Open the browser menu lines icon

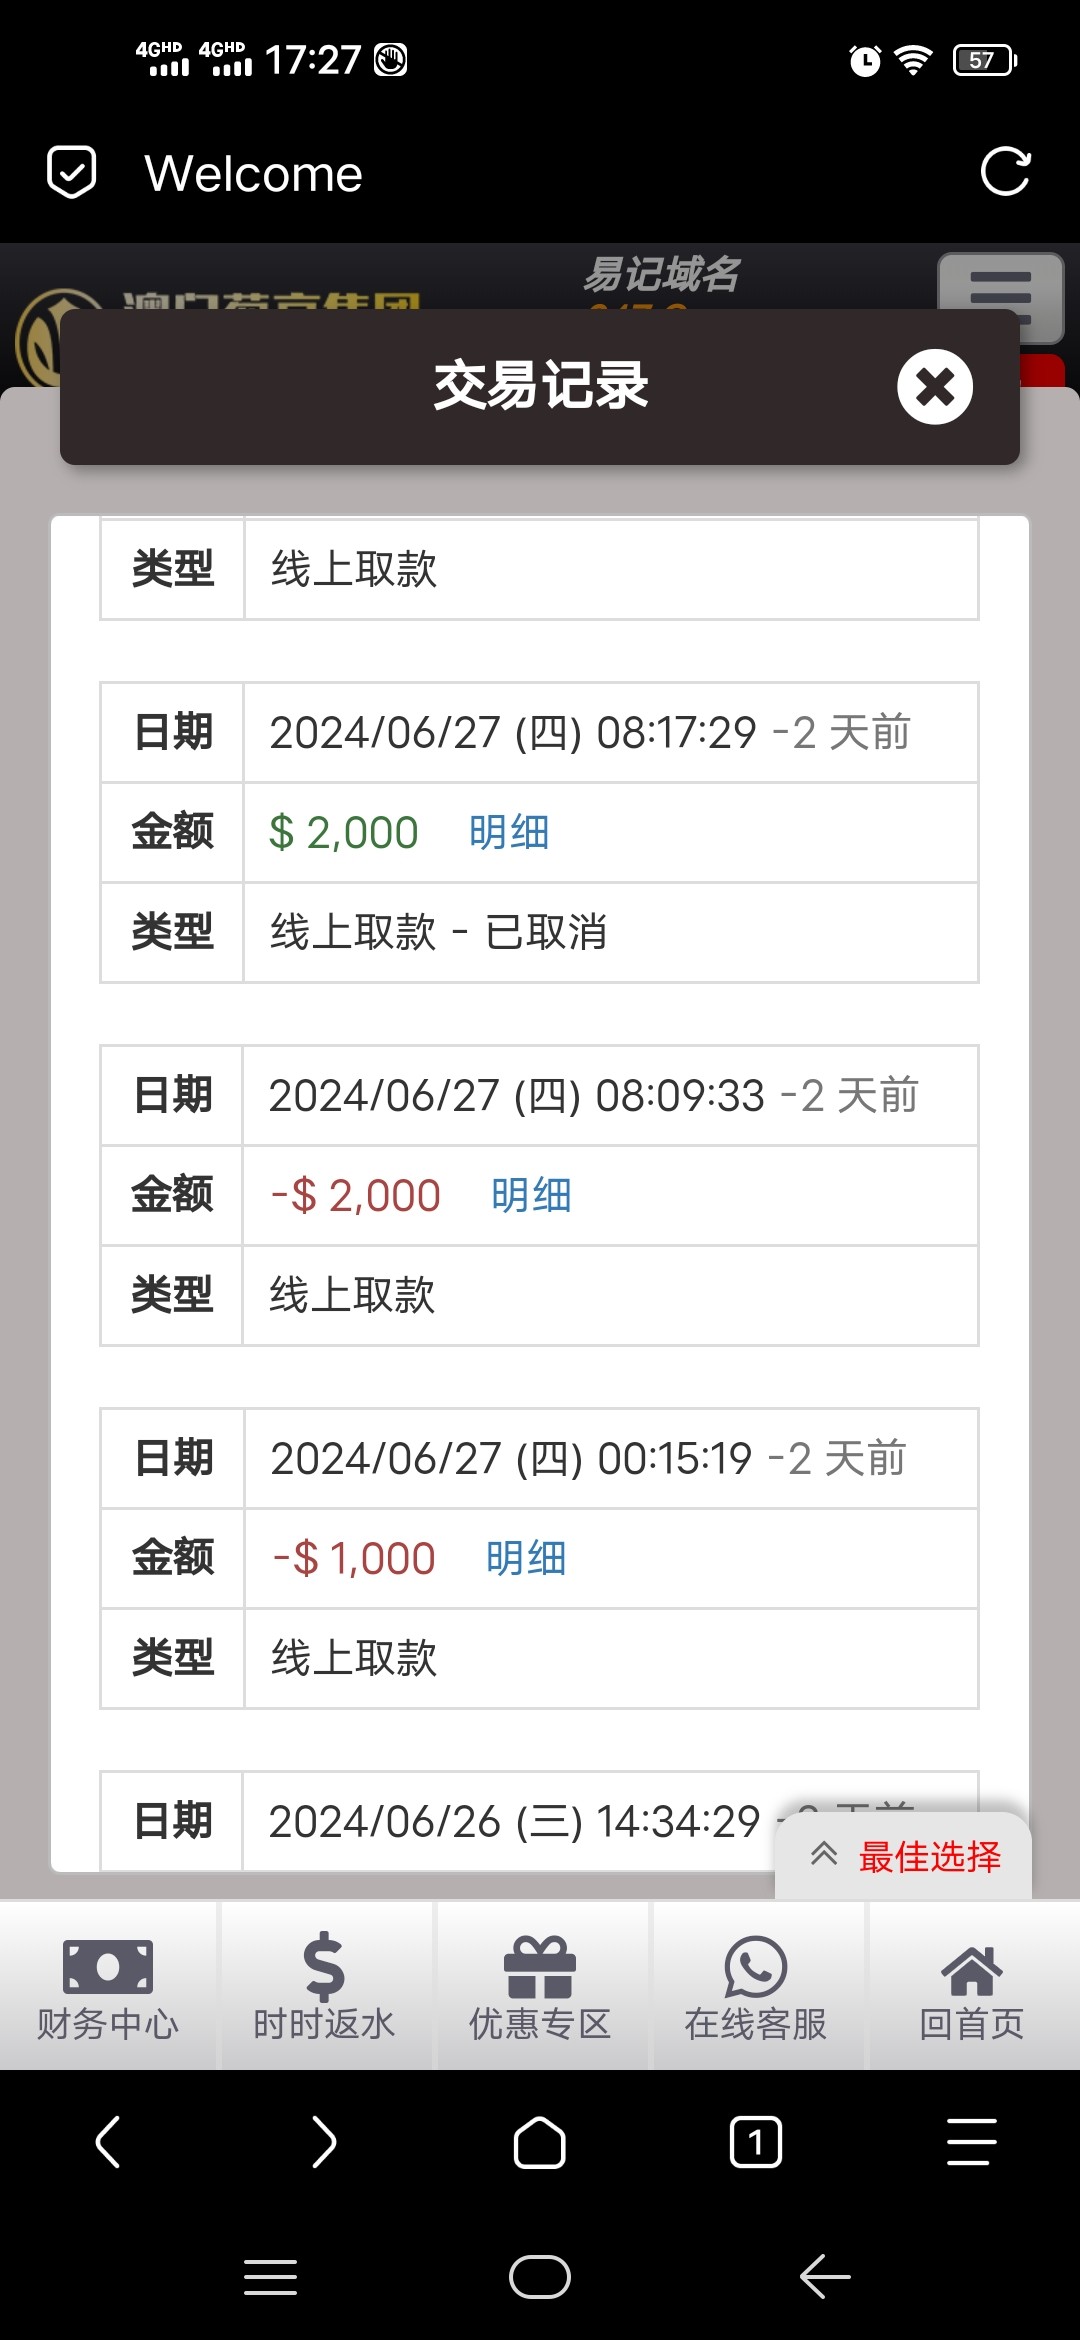972,2142
